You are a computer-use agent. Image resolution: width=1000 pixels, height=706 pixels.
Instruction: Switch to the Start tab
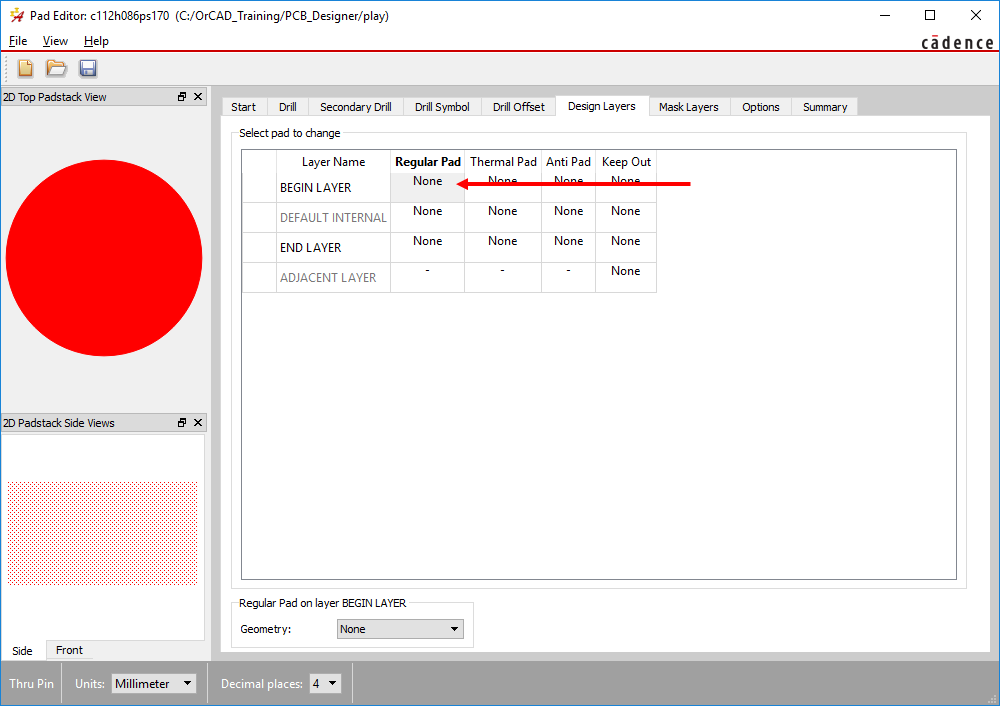[x=244, y=107]
